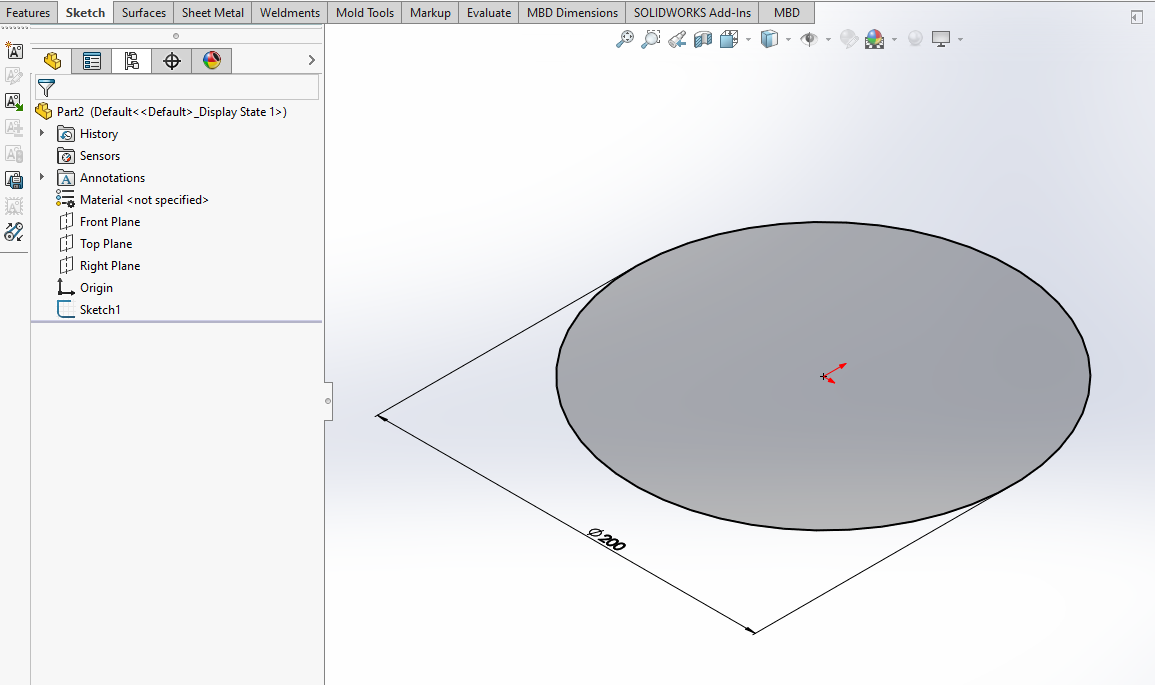
Task: Open the DimXpertManager crosshair tab
Action: (171, 61)
